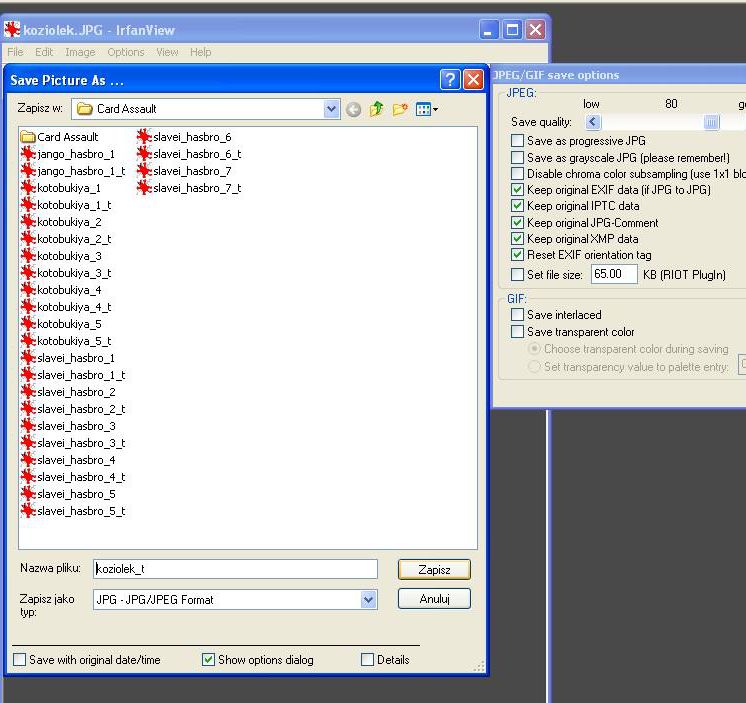Click the back navigation arrow icon
746x703 pixels.
[x=353, y=110]
